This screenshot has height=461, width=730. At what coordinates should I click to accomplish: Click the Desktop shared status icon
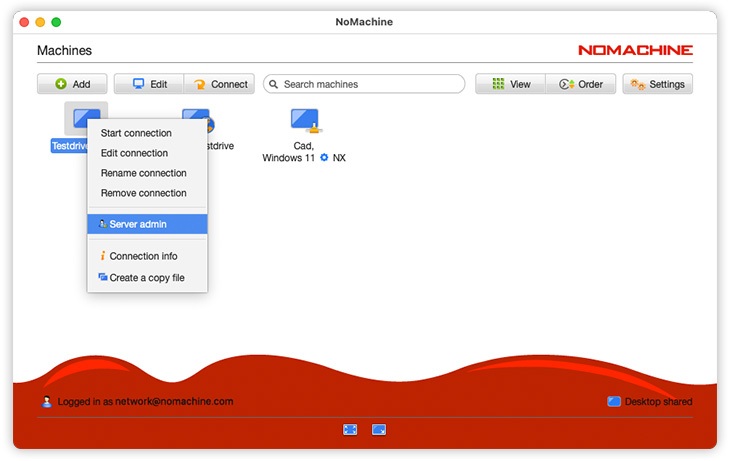614,402
